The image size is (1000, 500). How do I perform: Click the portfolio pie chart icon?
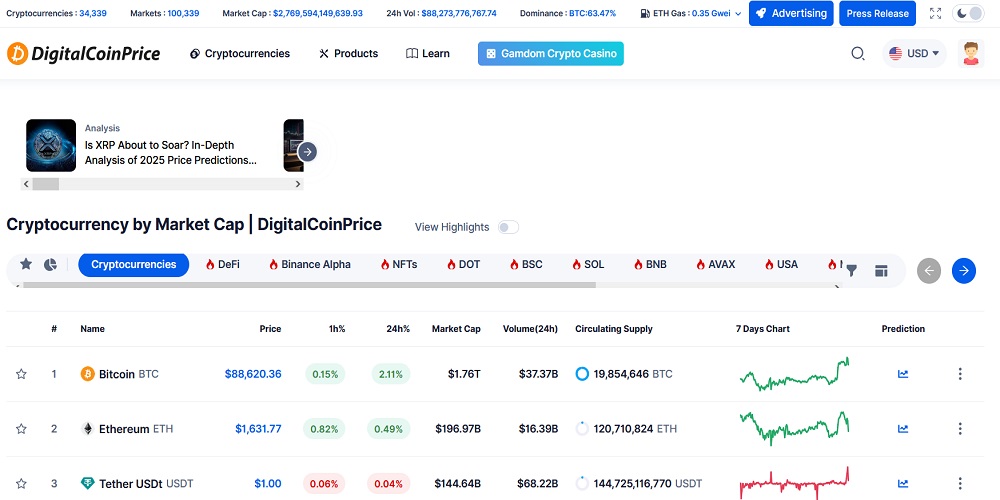point(50,265)
